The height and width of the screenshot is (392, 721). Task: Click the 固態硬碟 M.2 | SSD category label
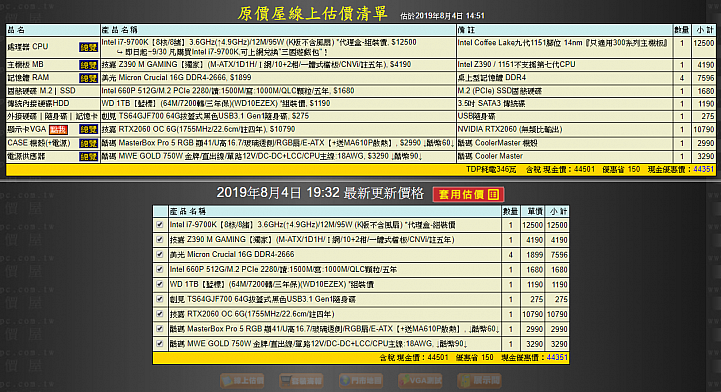41,91
